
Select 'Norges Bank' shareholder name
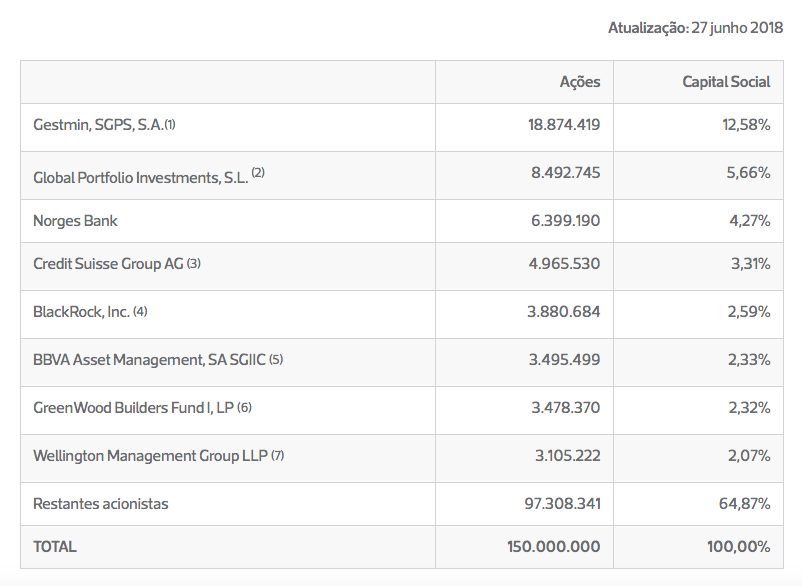75,221
